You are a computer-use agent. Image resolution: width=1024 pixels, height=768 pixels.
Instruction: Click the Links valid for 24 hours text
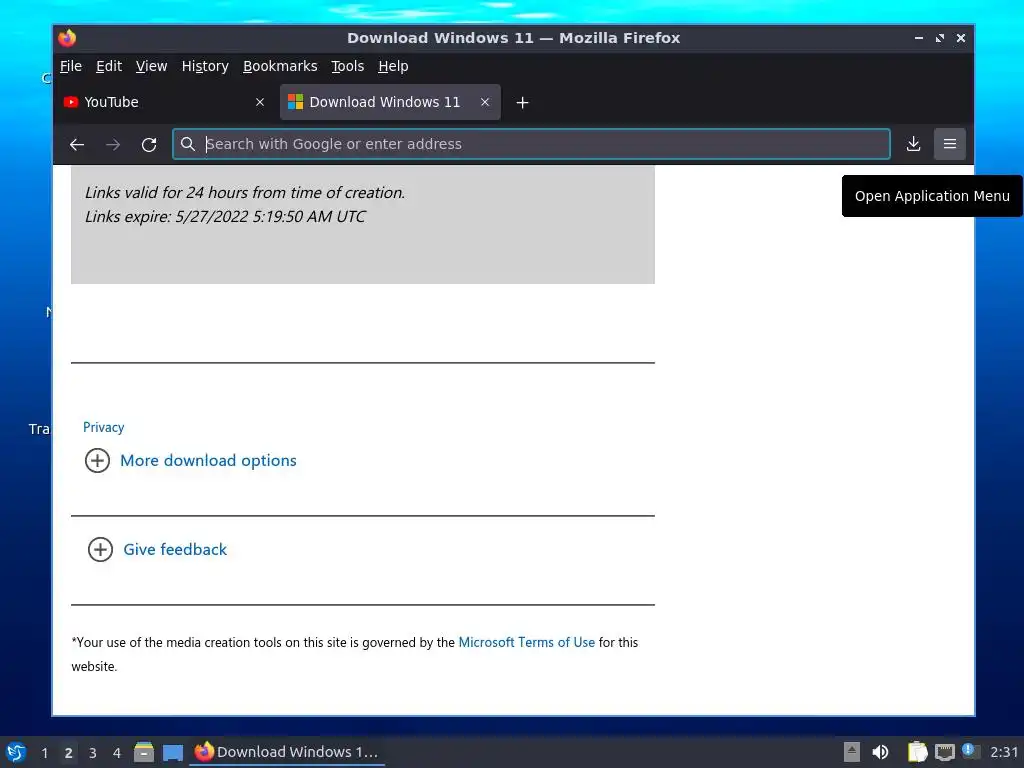pyautogui.click(x=245, y=193)
